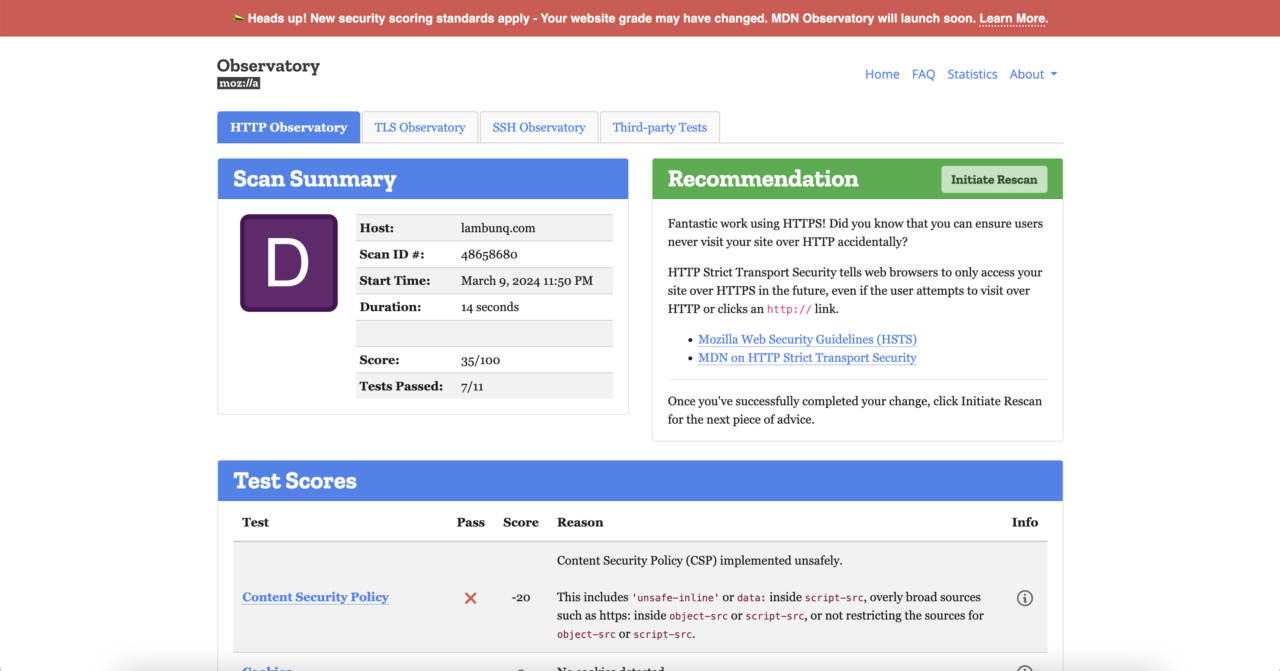Switch to the SSH Observatory tab

538,127
